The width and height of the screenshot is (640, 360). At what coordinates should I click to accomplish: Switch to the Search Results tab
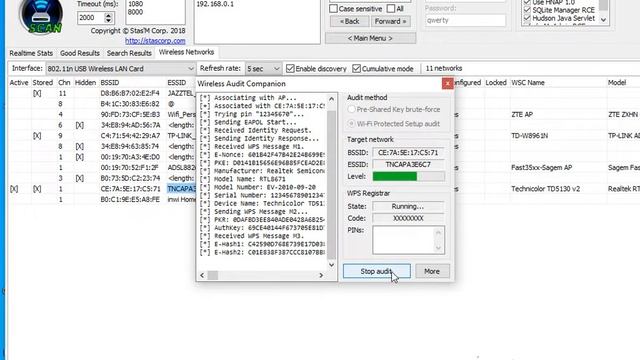[x=129, y=53]
